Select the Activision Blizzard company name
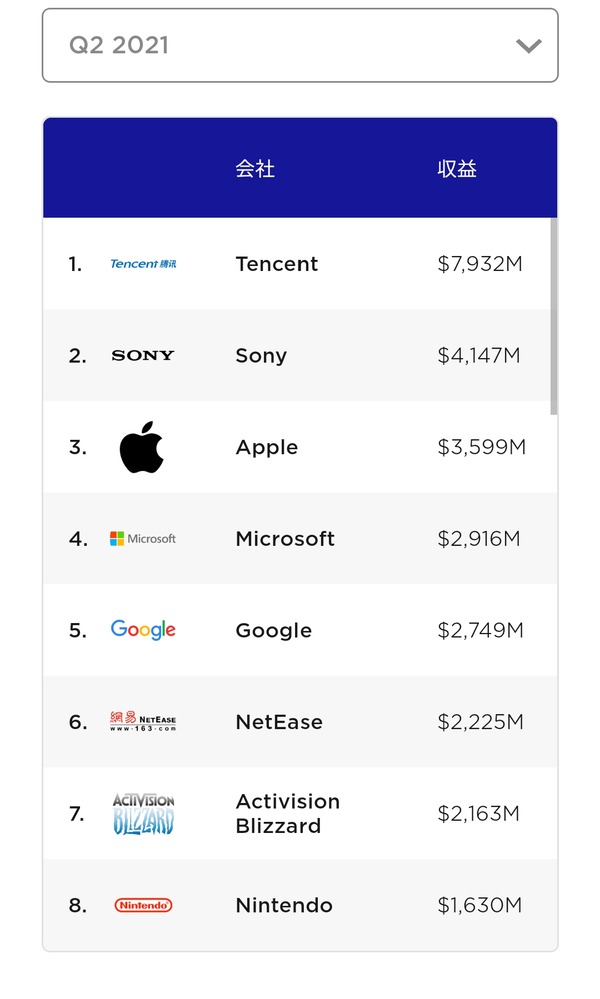600x999 pixels. tap(287, 814)
